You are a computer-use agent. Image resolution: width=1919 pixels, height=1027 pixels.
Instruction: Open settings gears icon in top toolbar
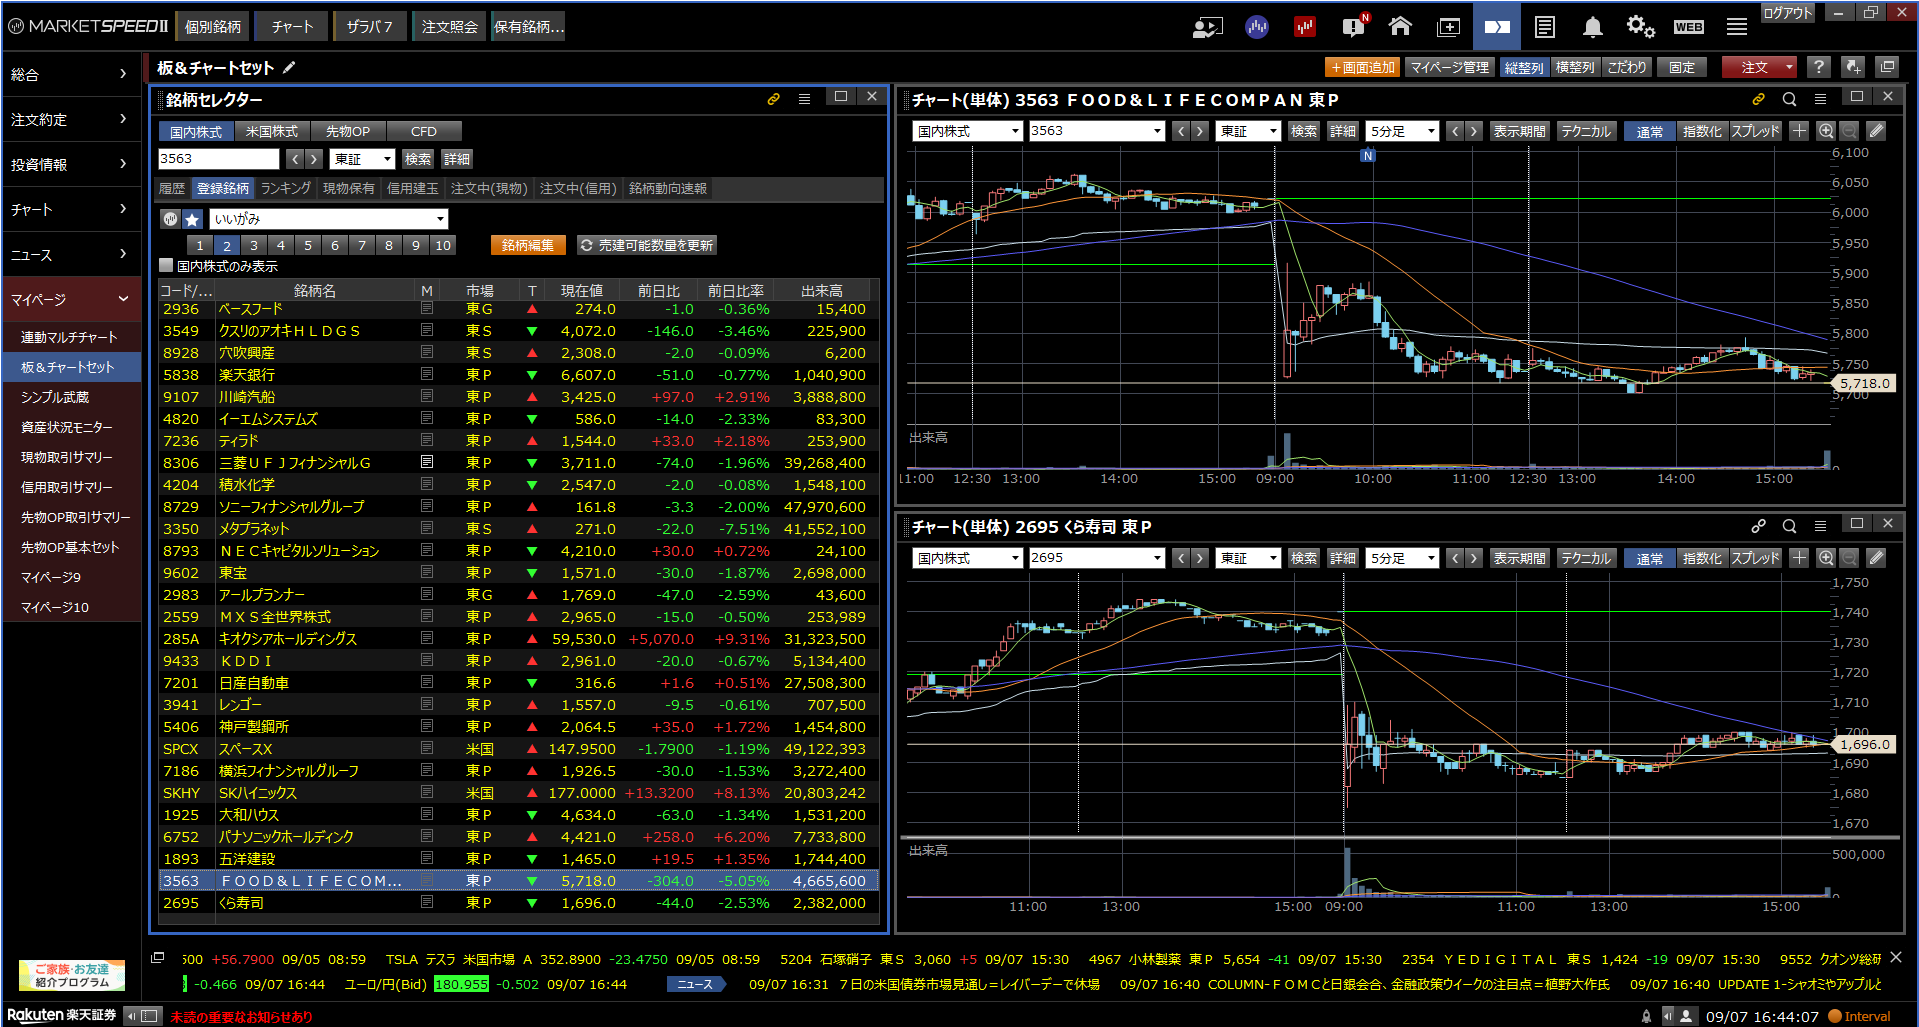(x=1640, y=27)
